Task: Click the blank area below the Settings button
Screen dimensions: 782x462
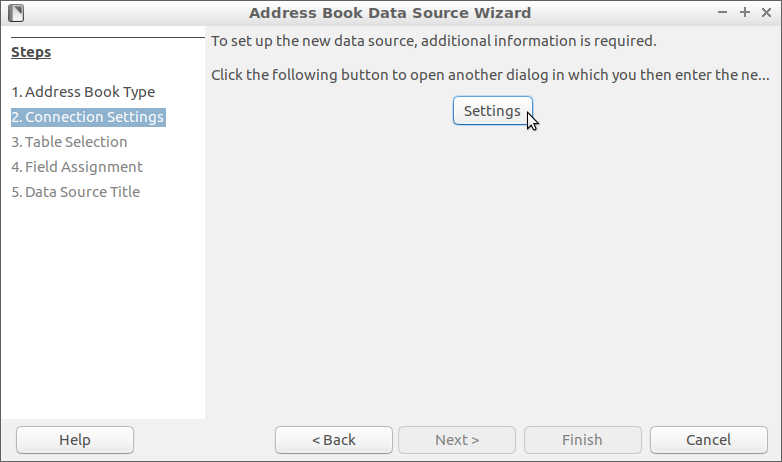Action: click(x=492, y=260)
